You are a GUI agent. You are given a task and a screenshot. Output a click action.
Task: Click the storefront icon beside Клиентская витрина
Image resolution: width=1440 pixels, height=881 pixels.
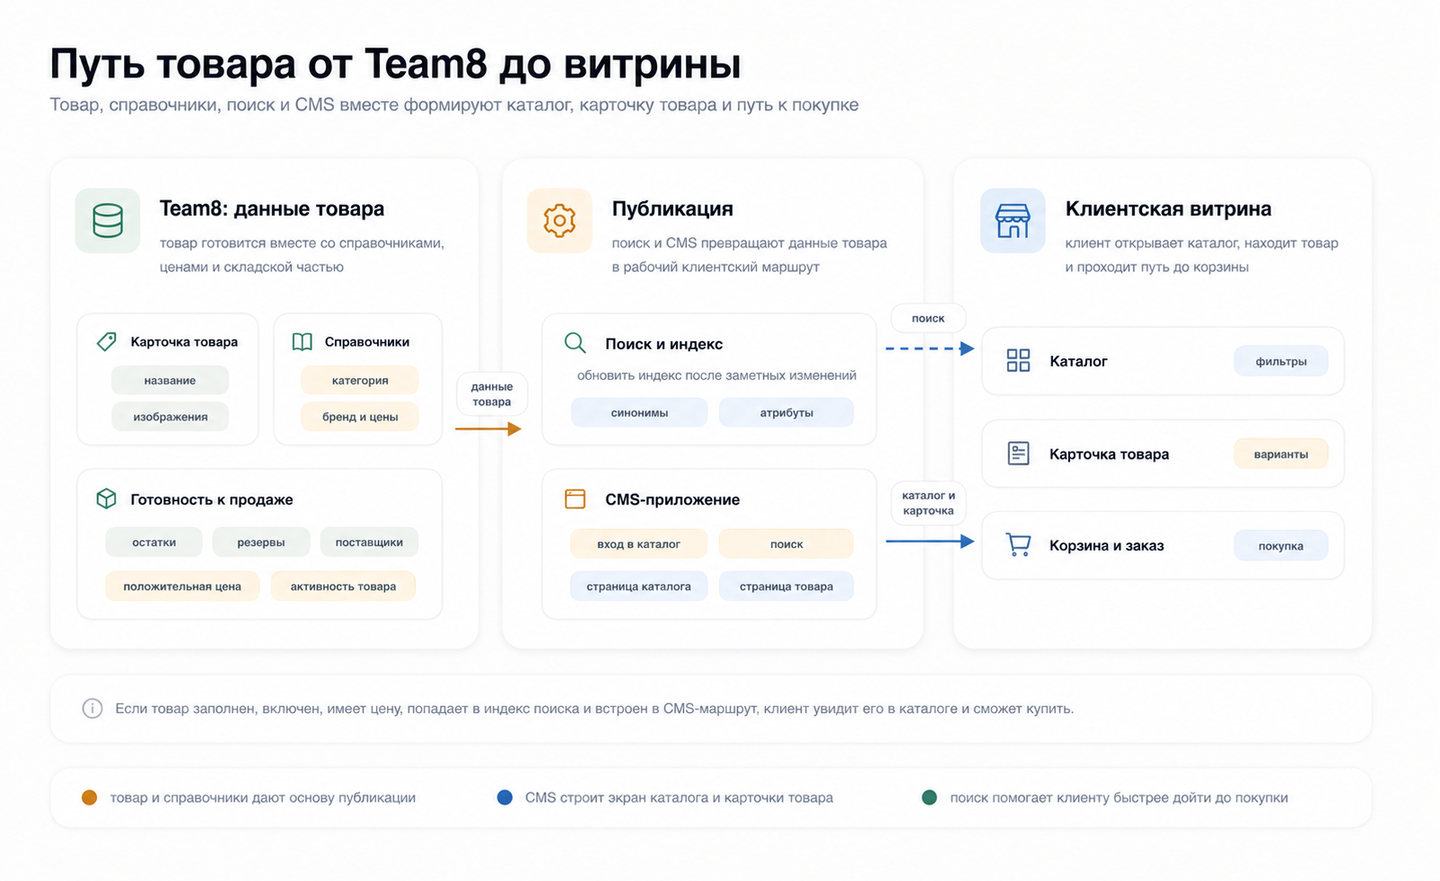click(1012, 220)
